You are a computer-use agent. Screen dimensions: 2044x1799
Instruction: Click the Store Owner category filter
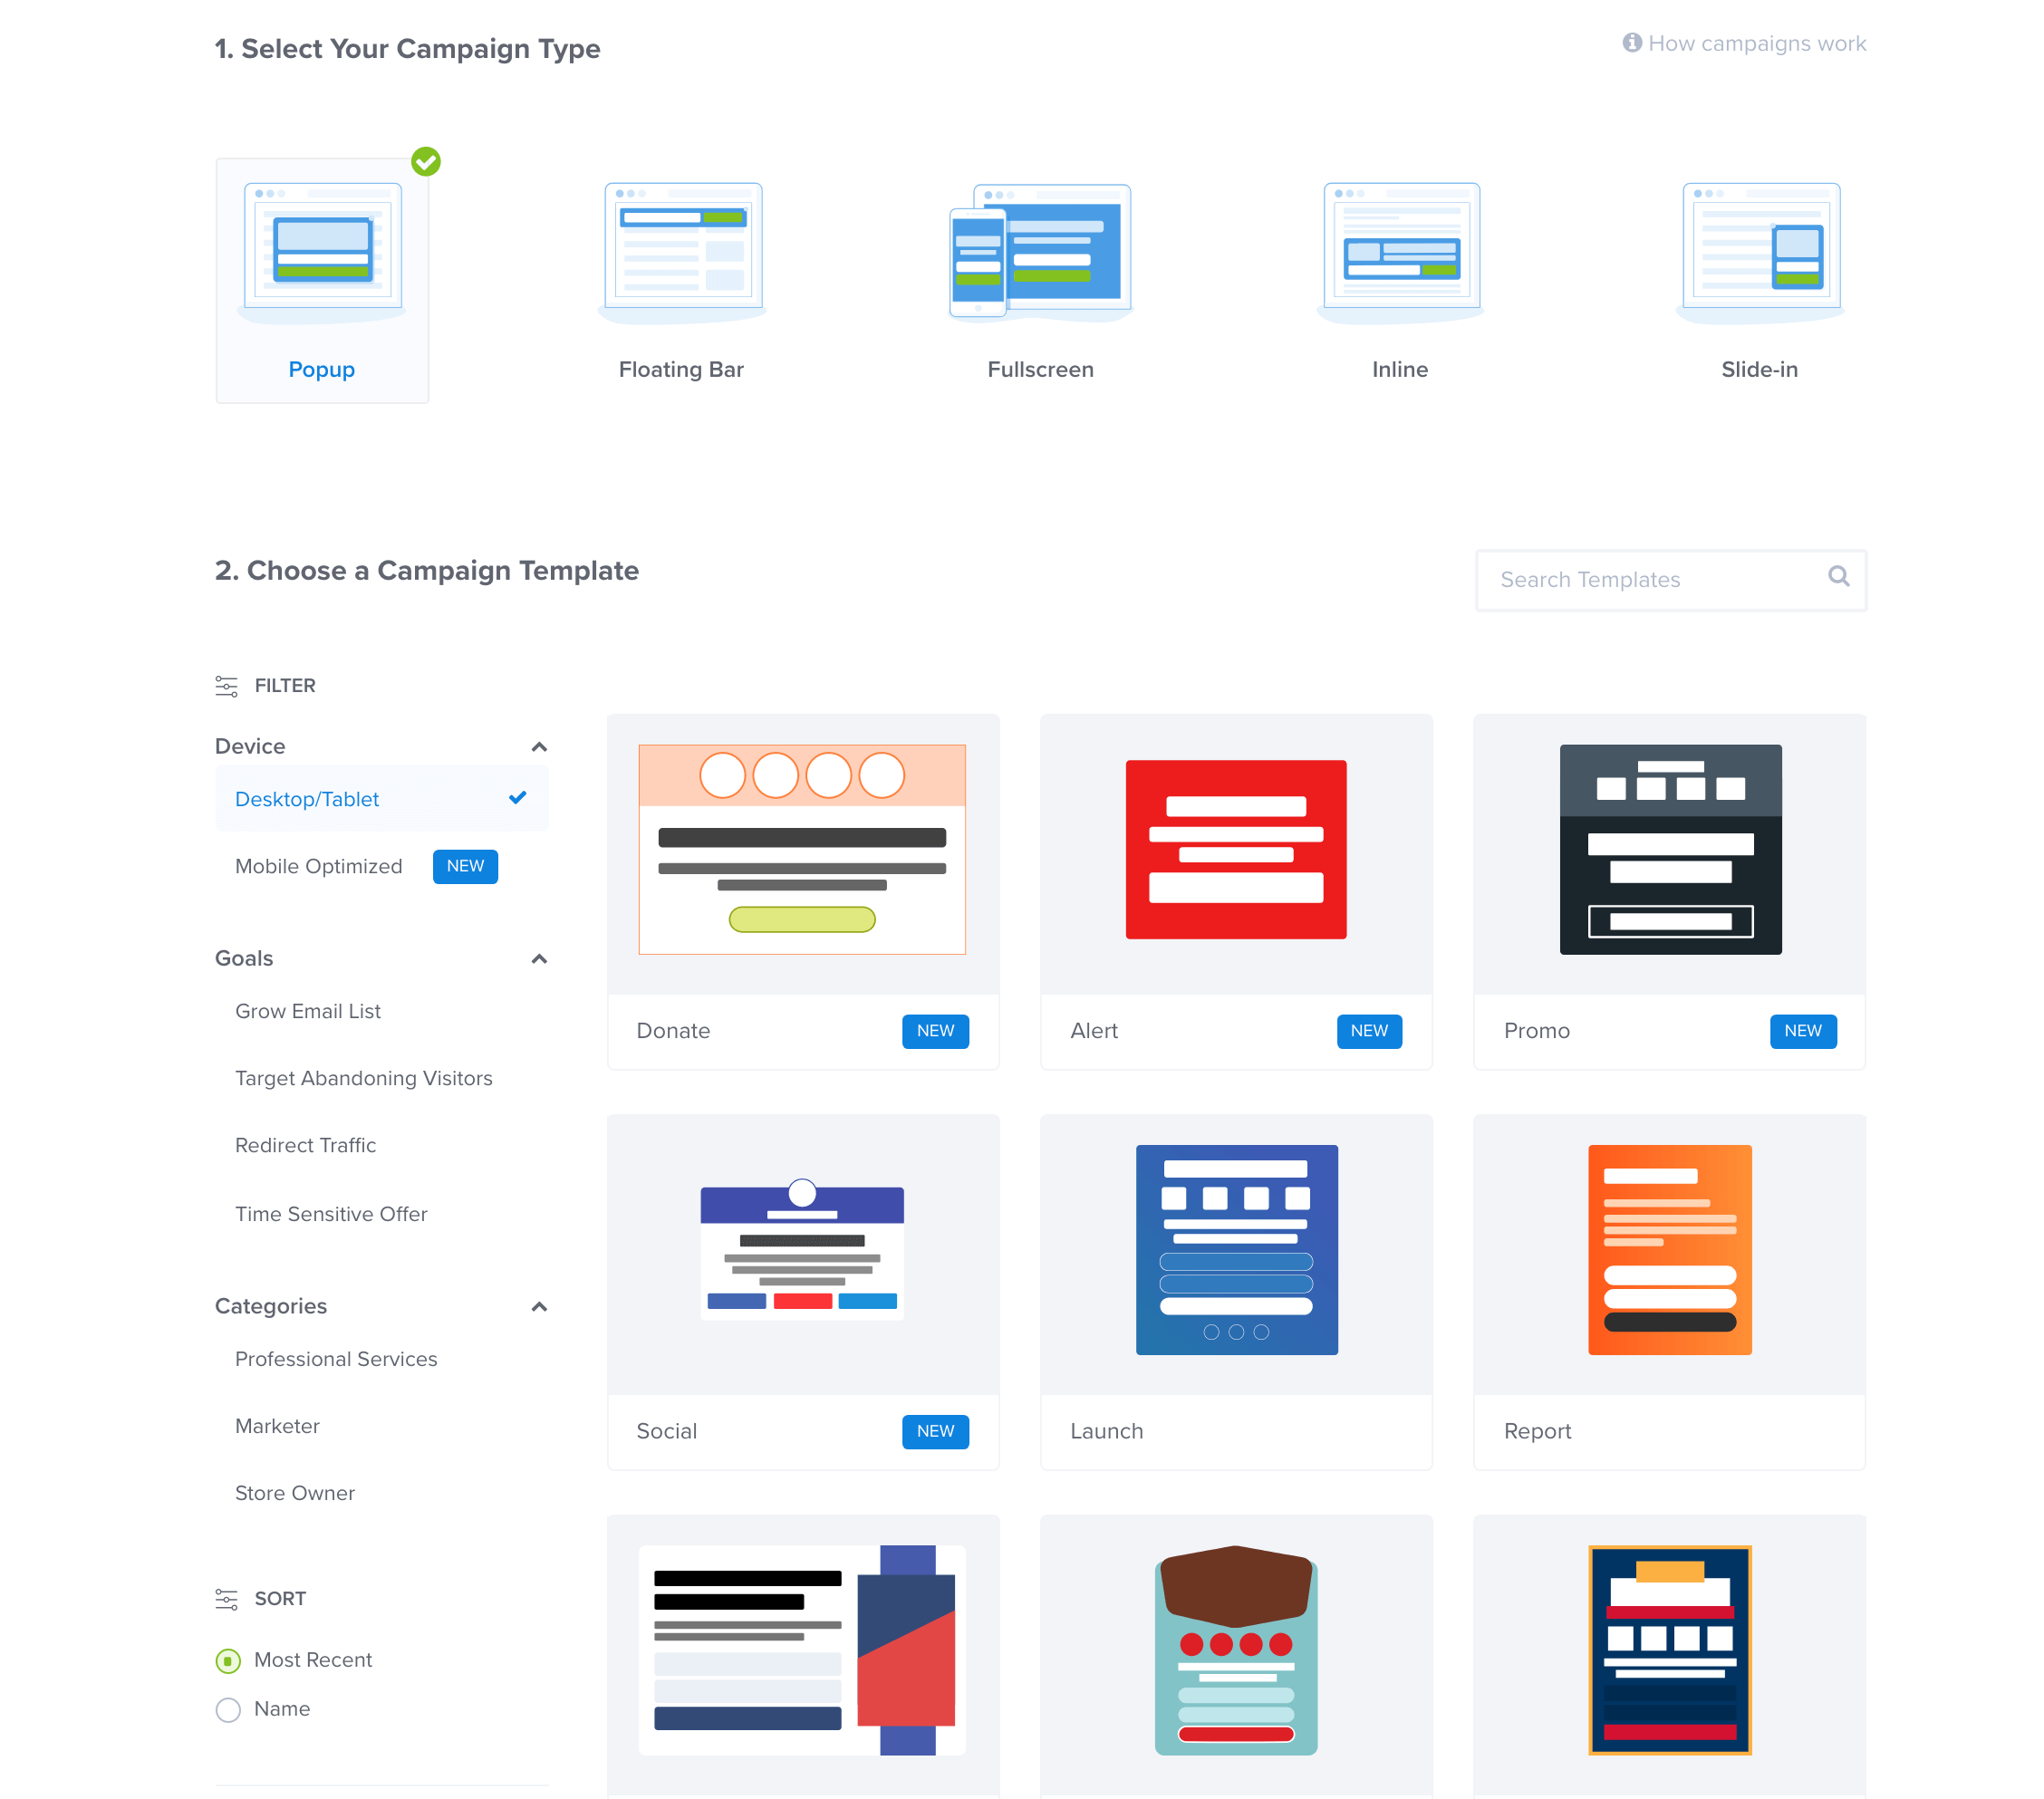[x=295, y=1493]
